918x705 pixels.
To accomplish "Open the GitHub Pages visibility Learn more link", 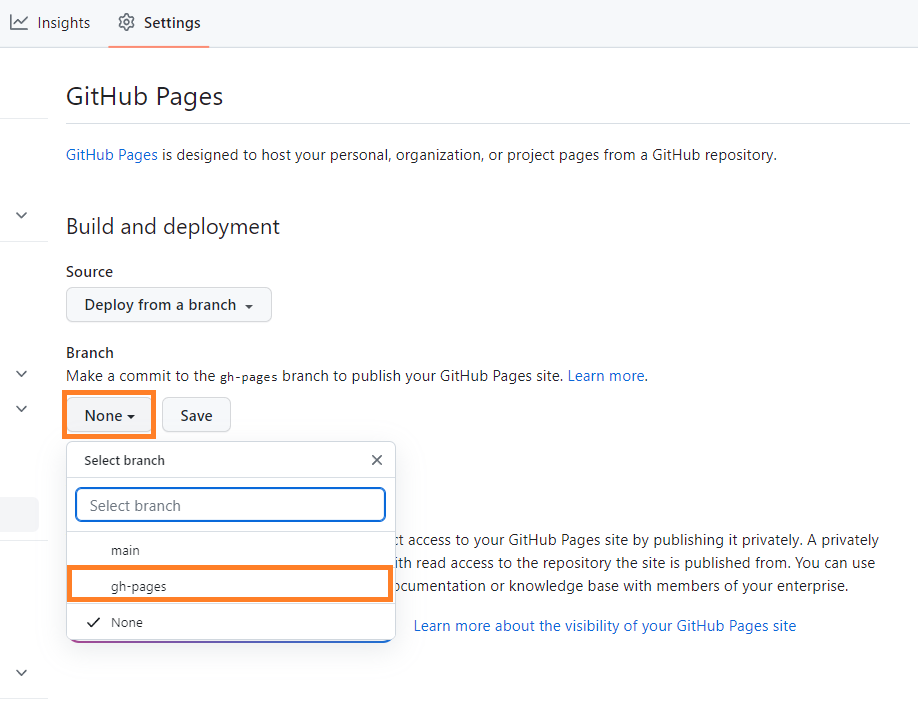I will [605, 625].
